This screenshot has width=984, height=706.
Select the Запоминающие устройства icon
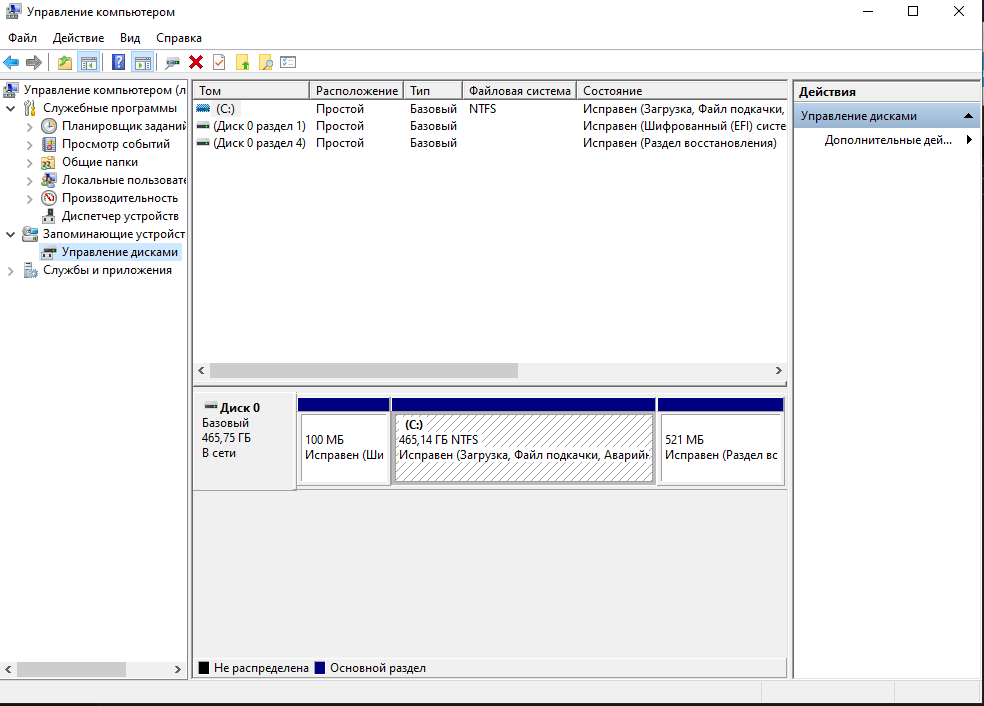coord(29,234)
